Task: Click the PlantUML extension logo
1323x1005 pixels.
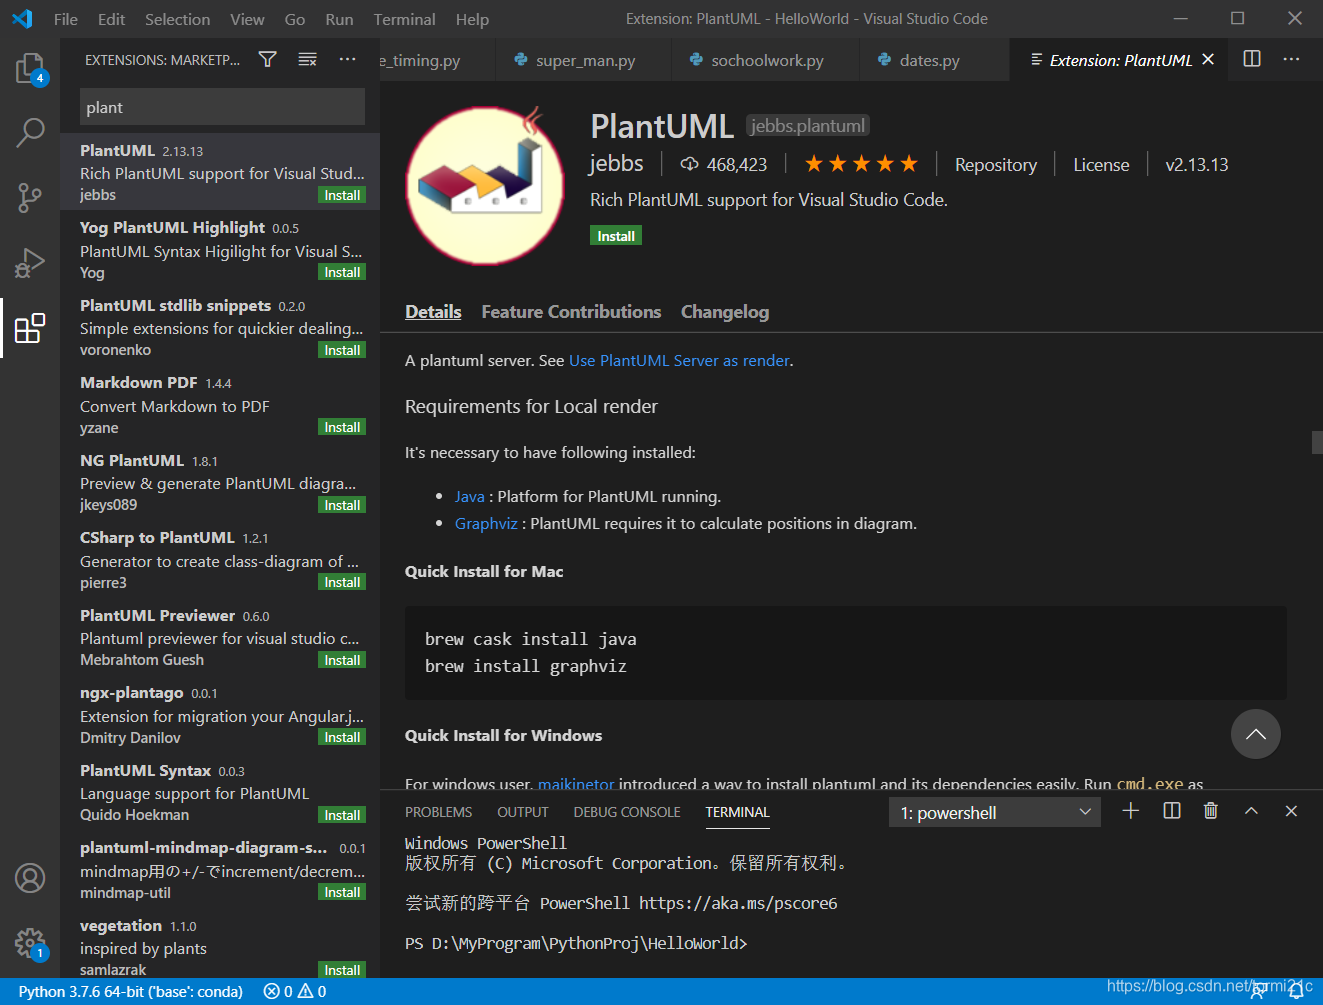Action: point(486,185)
